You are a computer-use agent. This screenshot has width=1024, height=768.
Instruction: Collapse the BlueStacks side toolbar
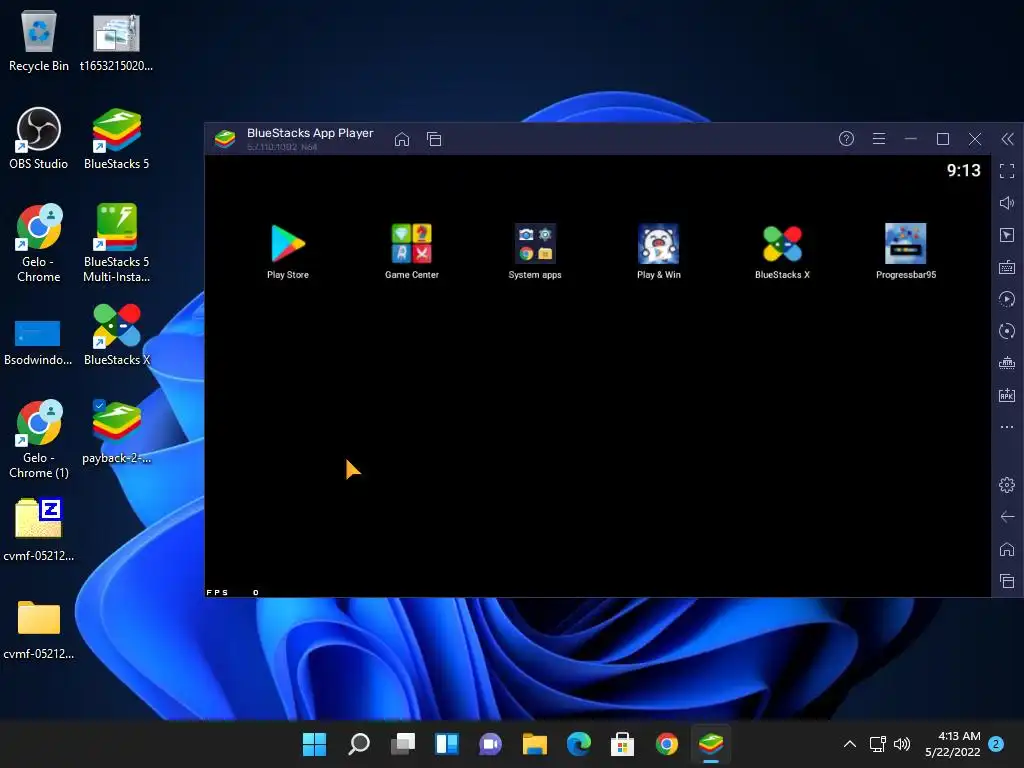click(1008, 138)
